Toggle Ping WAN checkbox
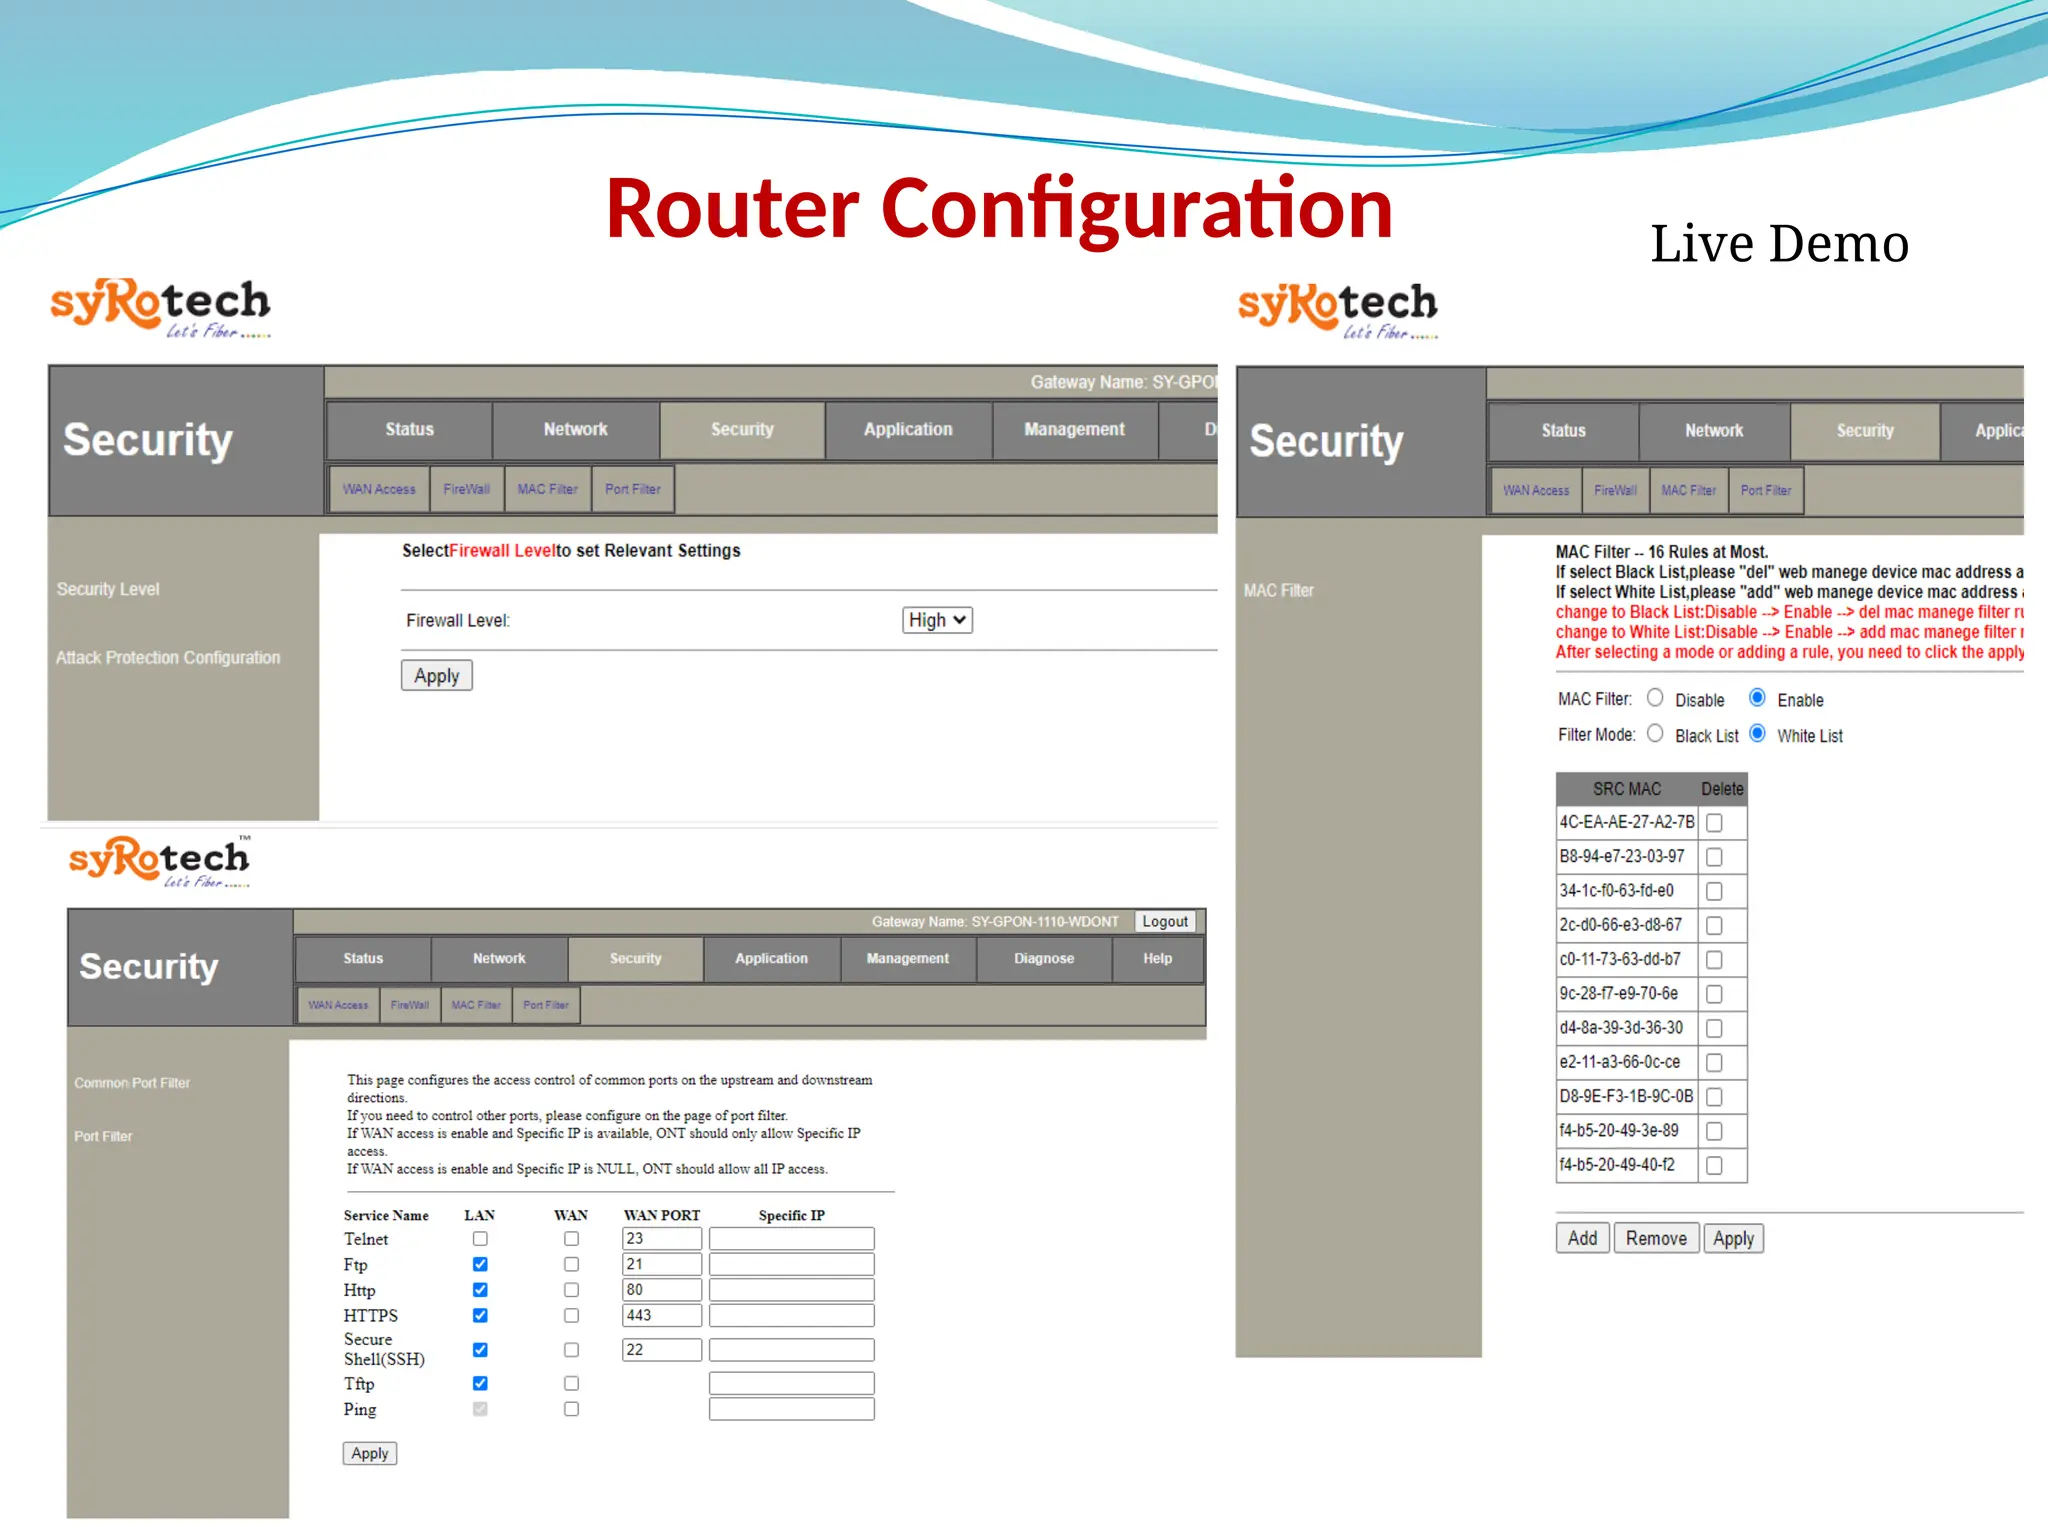The width and height of the screenshot is (2048, 1536). pos(571,1409)
